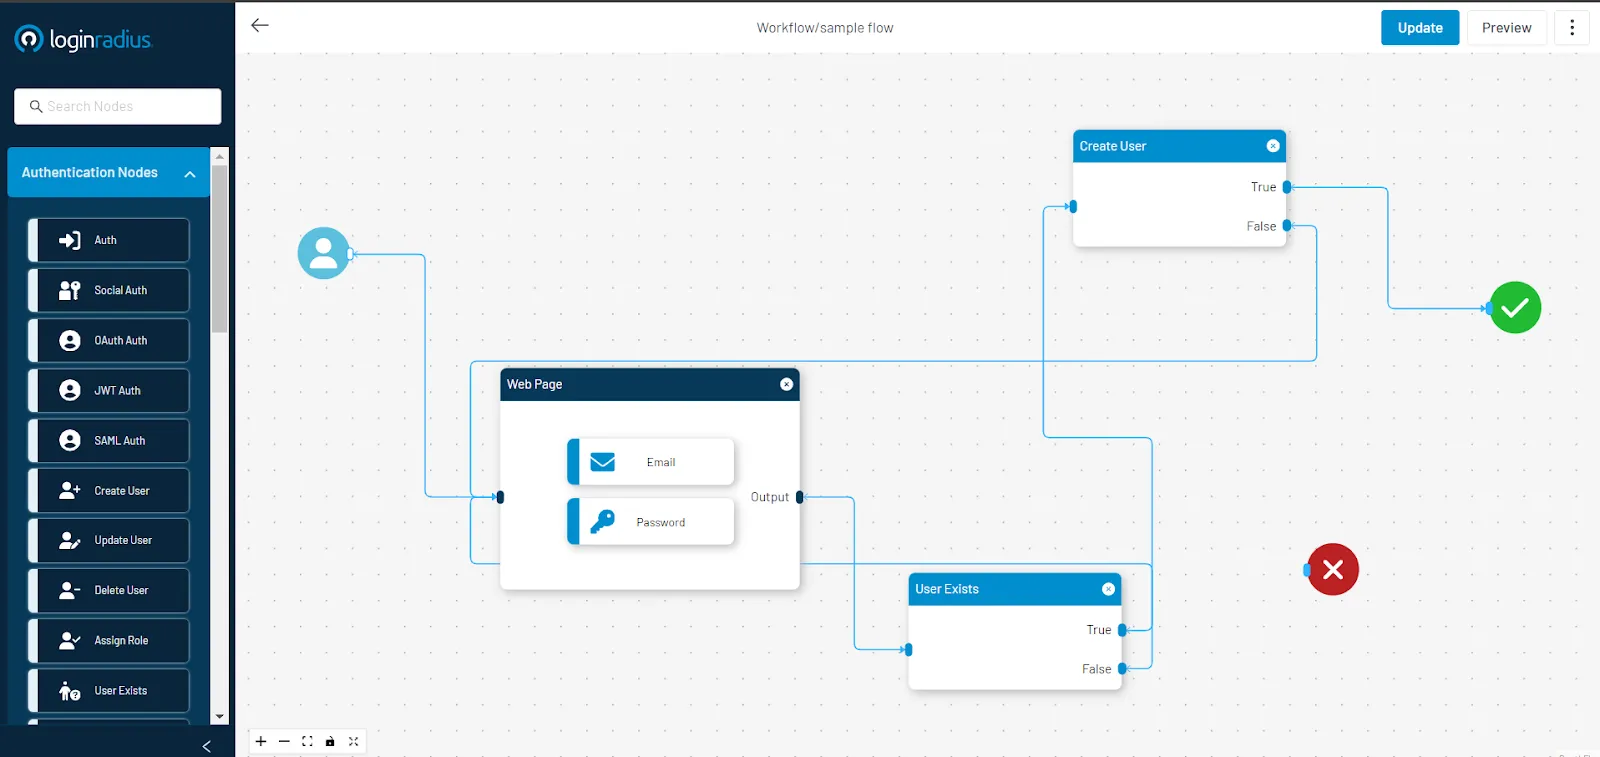Click the fit view icon
Screen dimensions: 1600x757
point(307,741)
